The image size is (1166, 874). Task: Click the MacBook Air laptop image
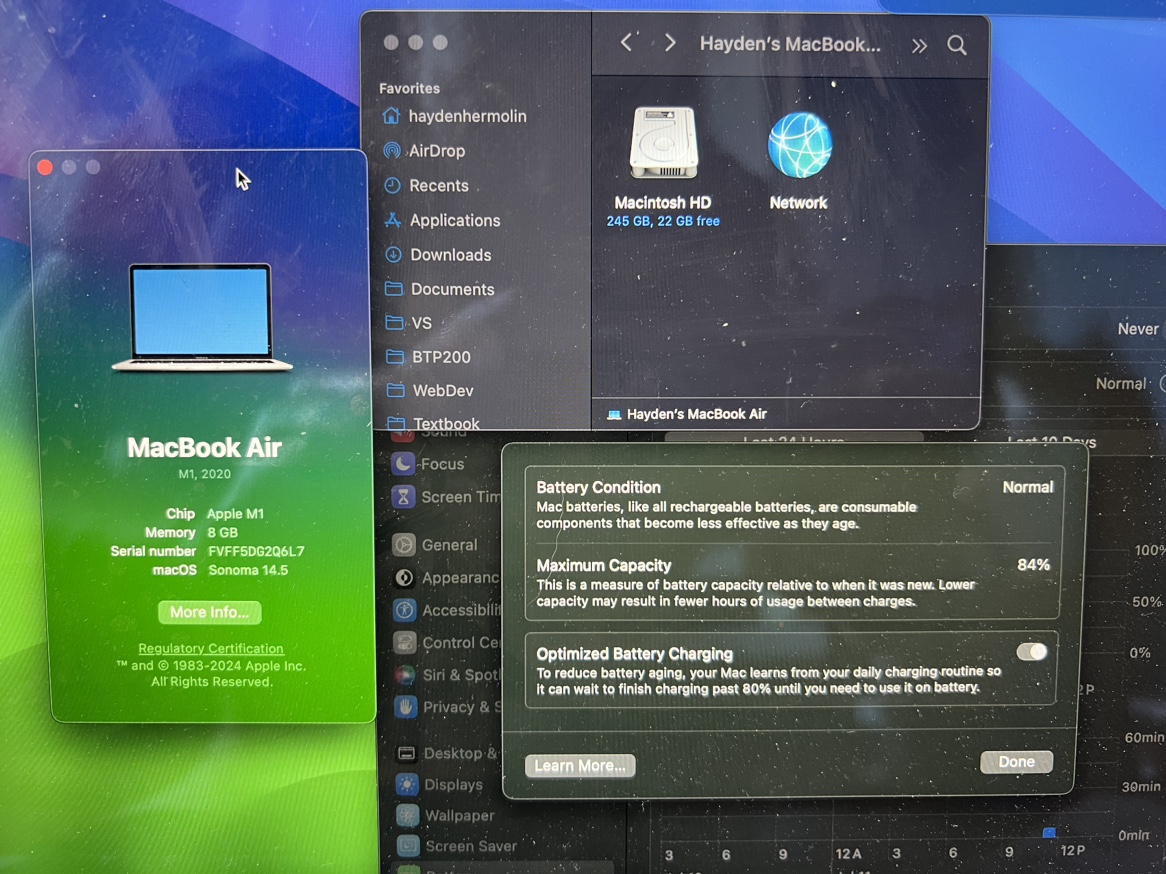click(x=202, y=318)
